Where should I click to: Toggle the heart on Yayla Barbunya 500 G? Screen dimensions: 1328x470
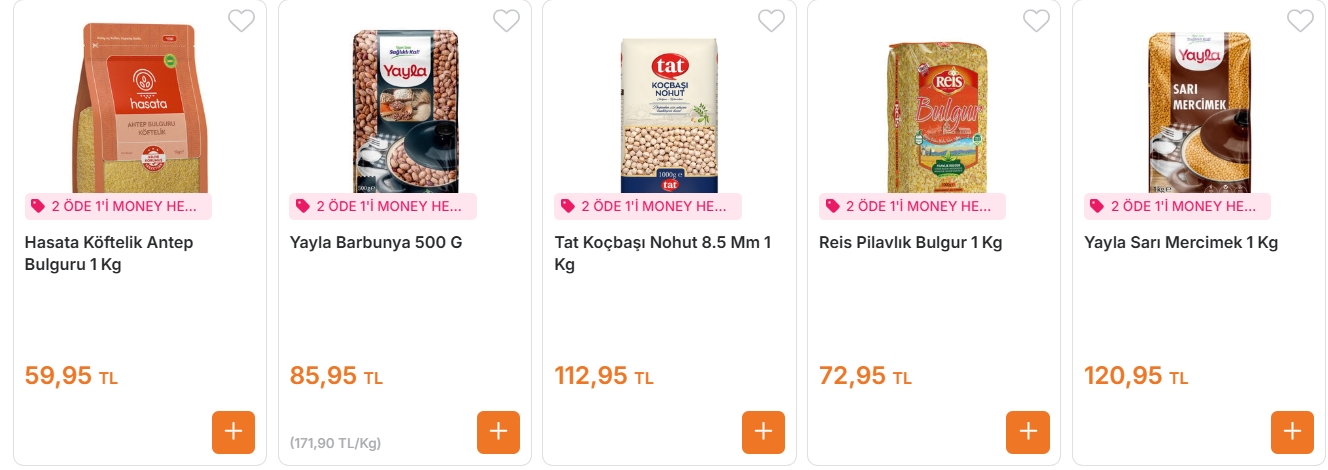point(507,20)
